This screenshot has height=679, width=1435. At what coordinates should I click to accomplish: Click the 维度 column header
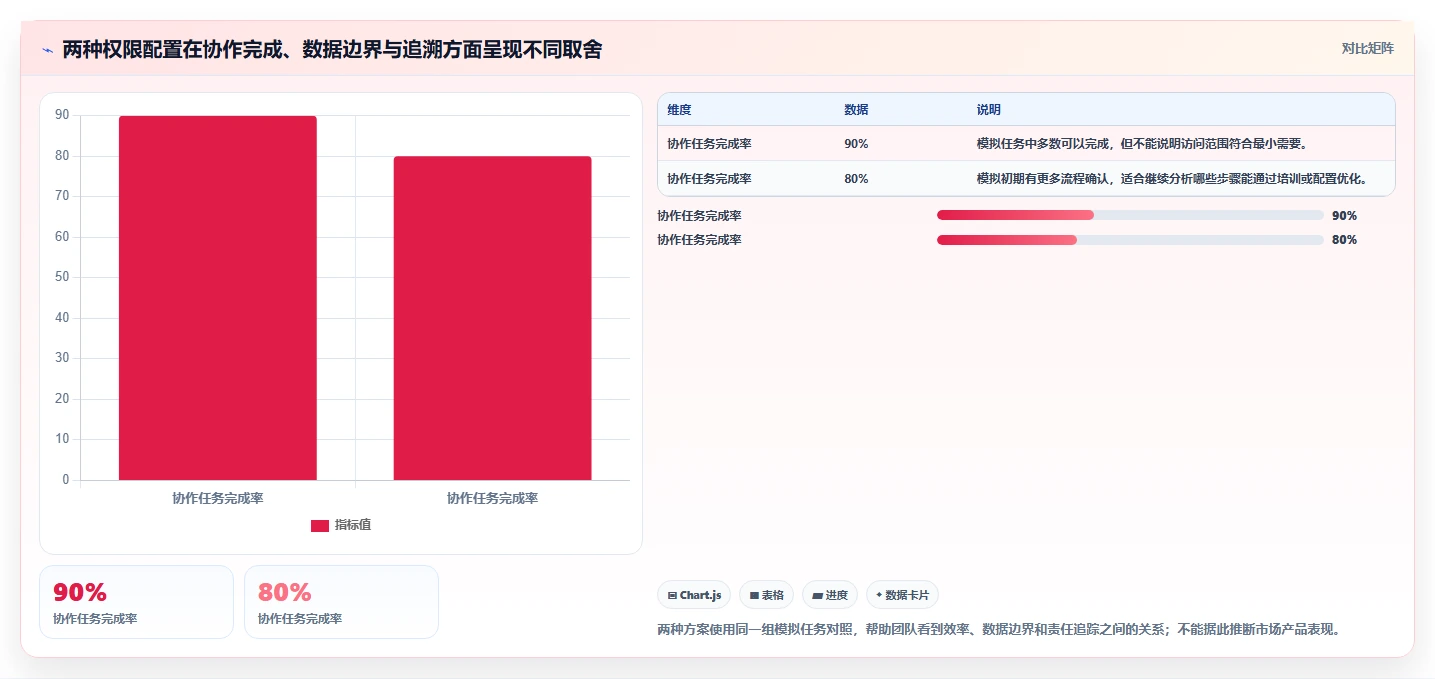tap(679, 110)
